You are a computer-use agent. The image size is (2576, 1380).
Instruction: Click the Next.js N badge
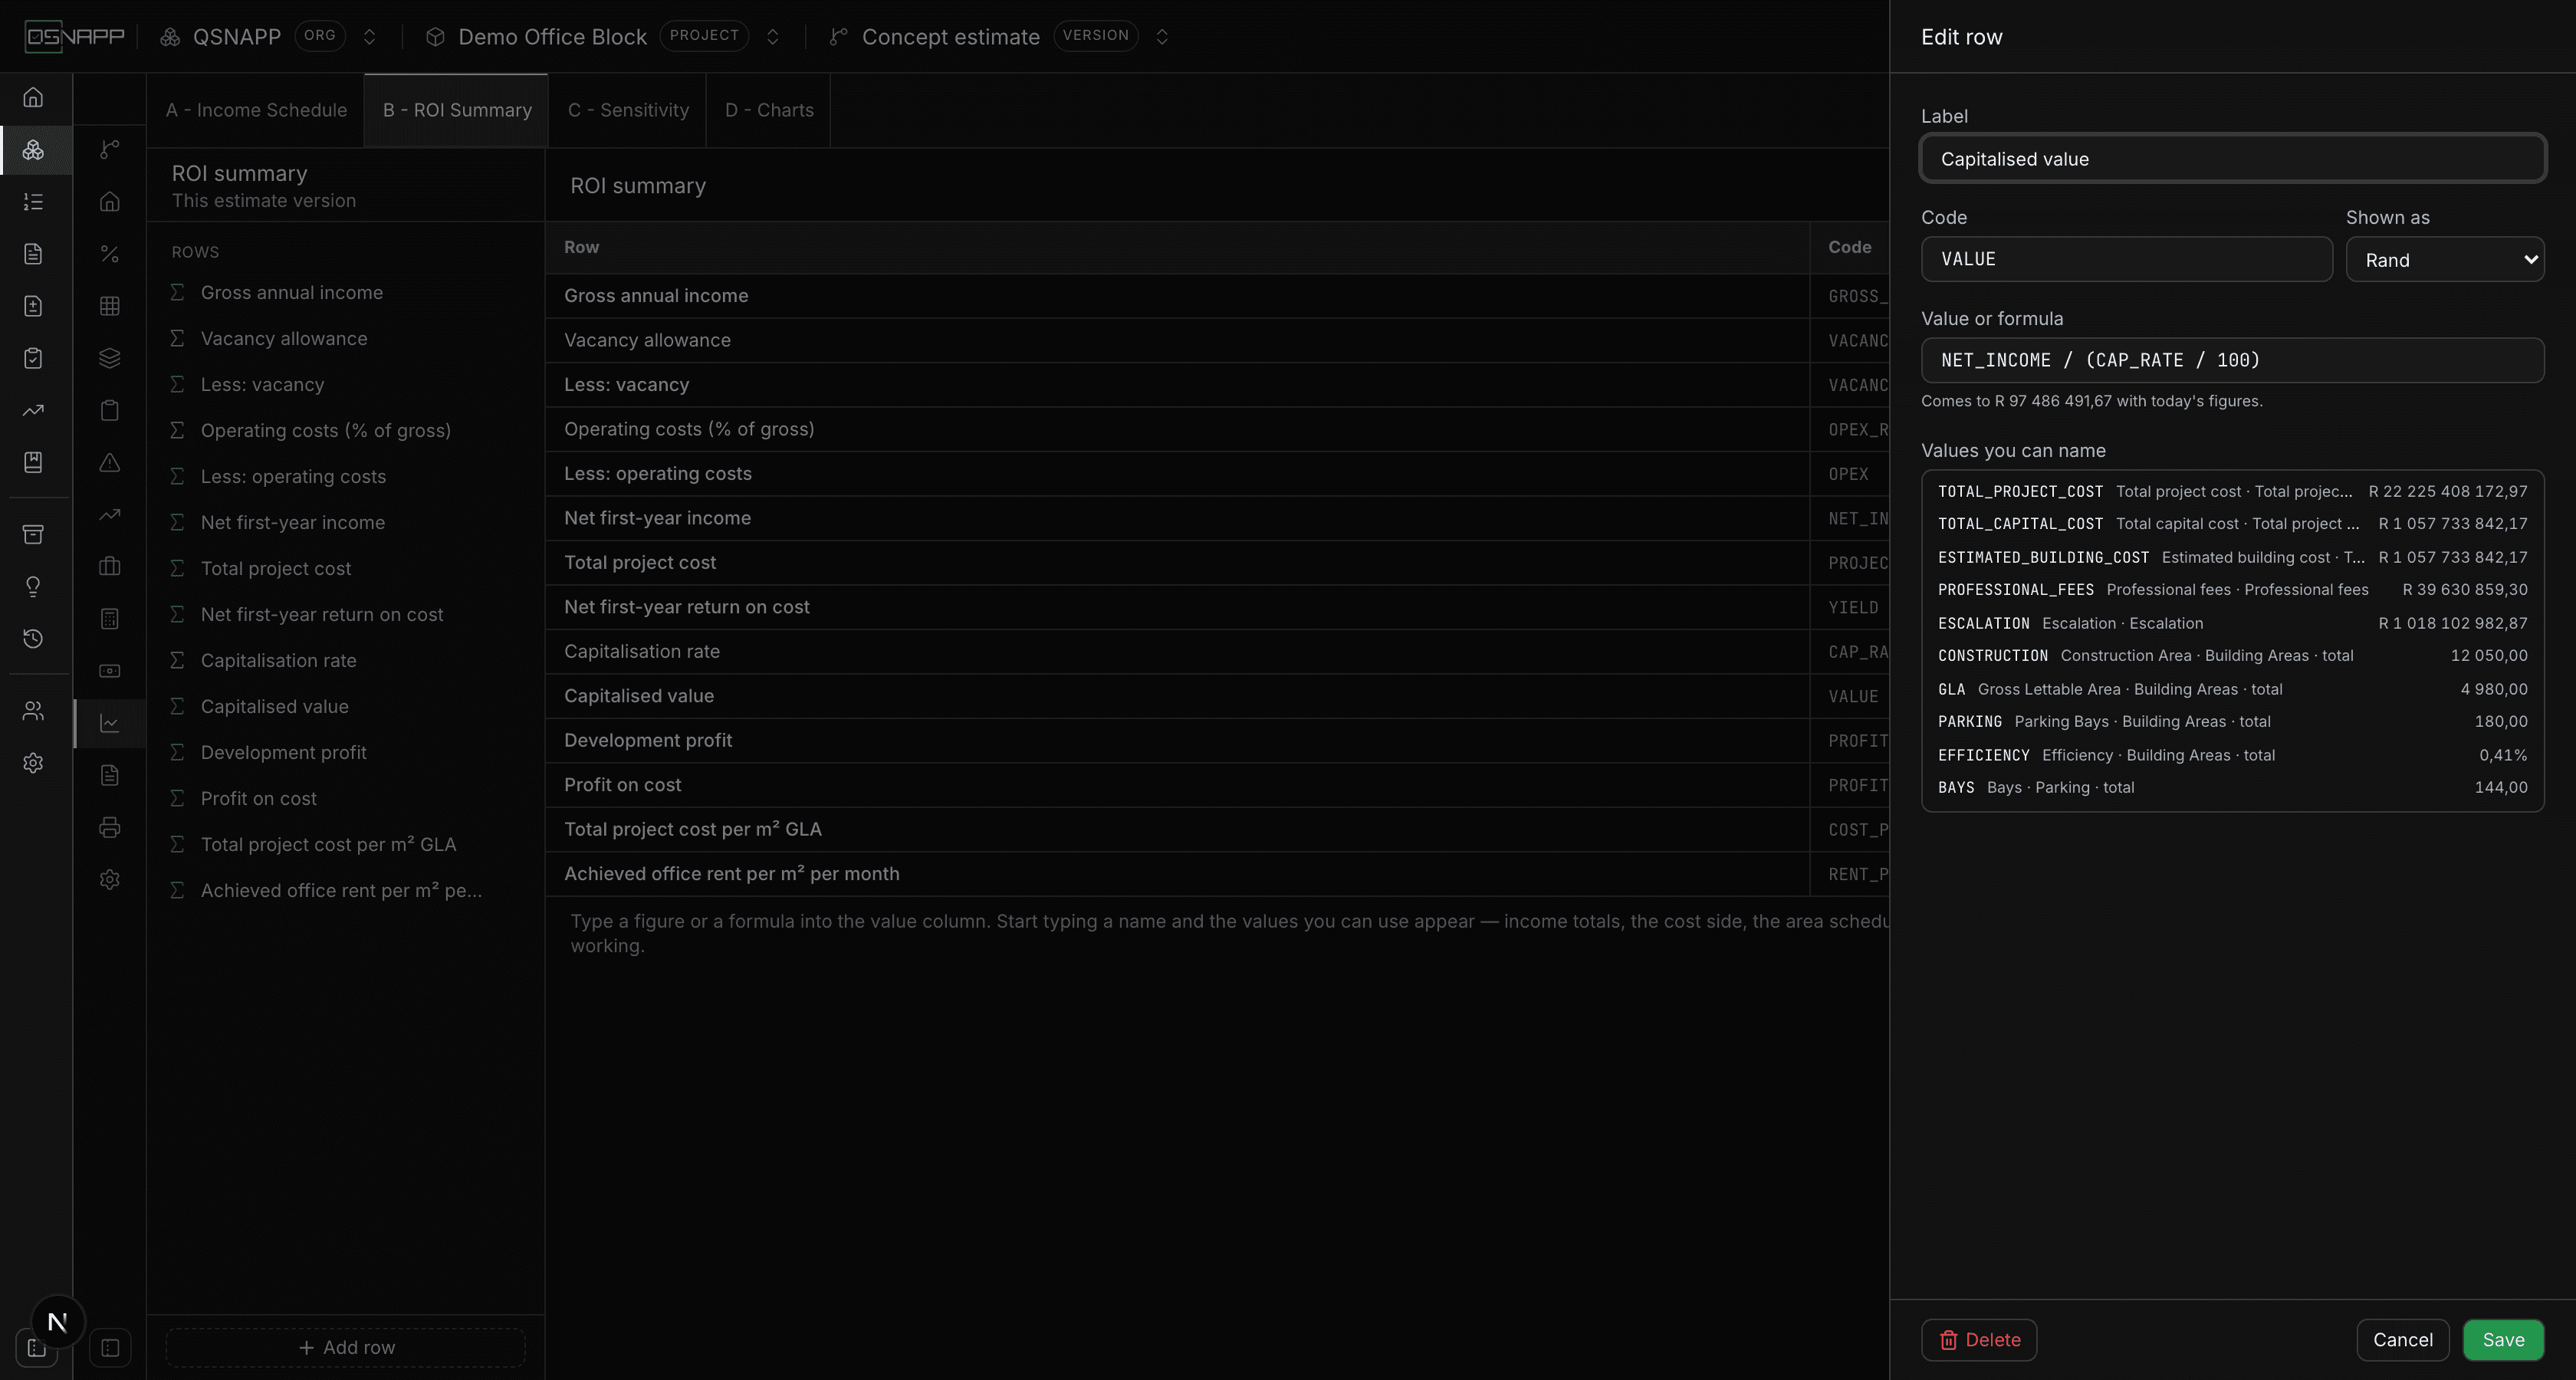(58, 1322)
